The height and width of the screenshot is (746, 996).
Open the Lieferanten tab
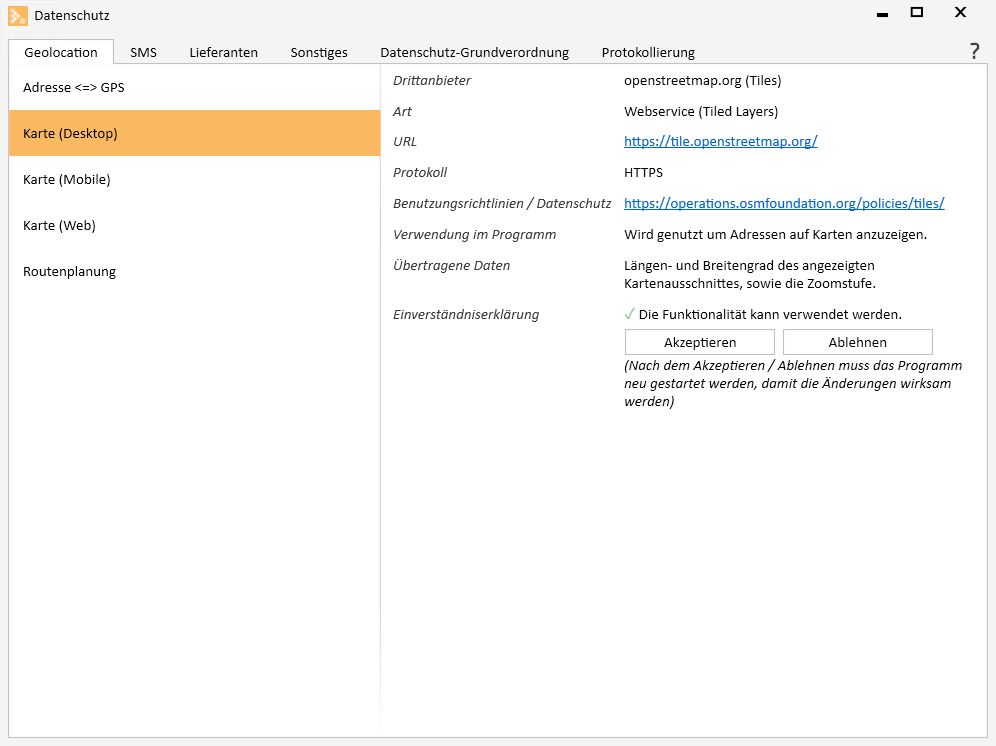[224, 52]
